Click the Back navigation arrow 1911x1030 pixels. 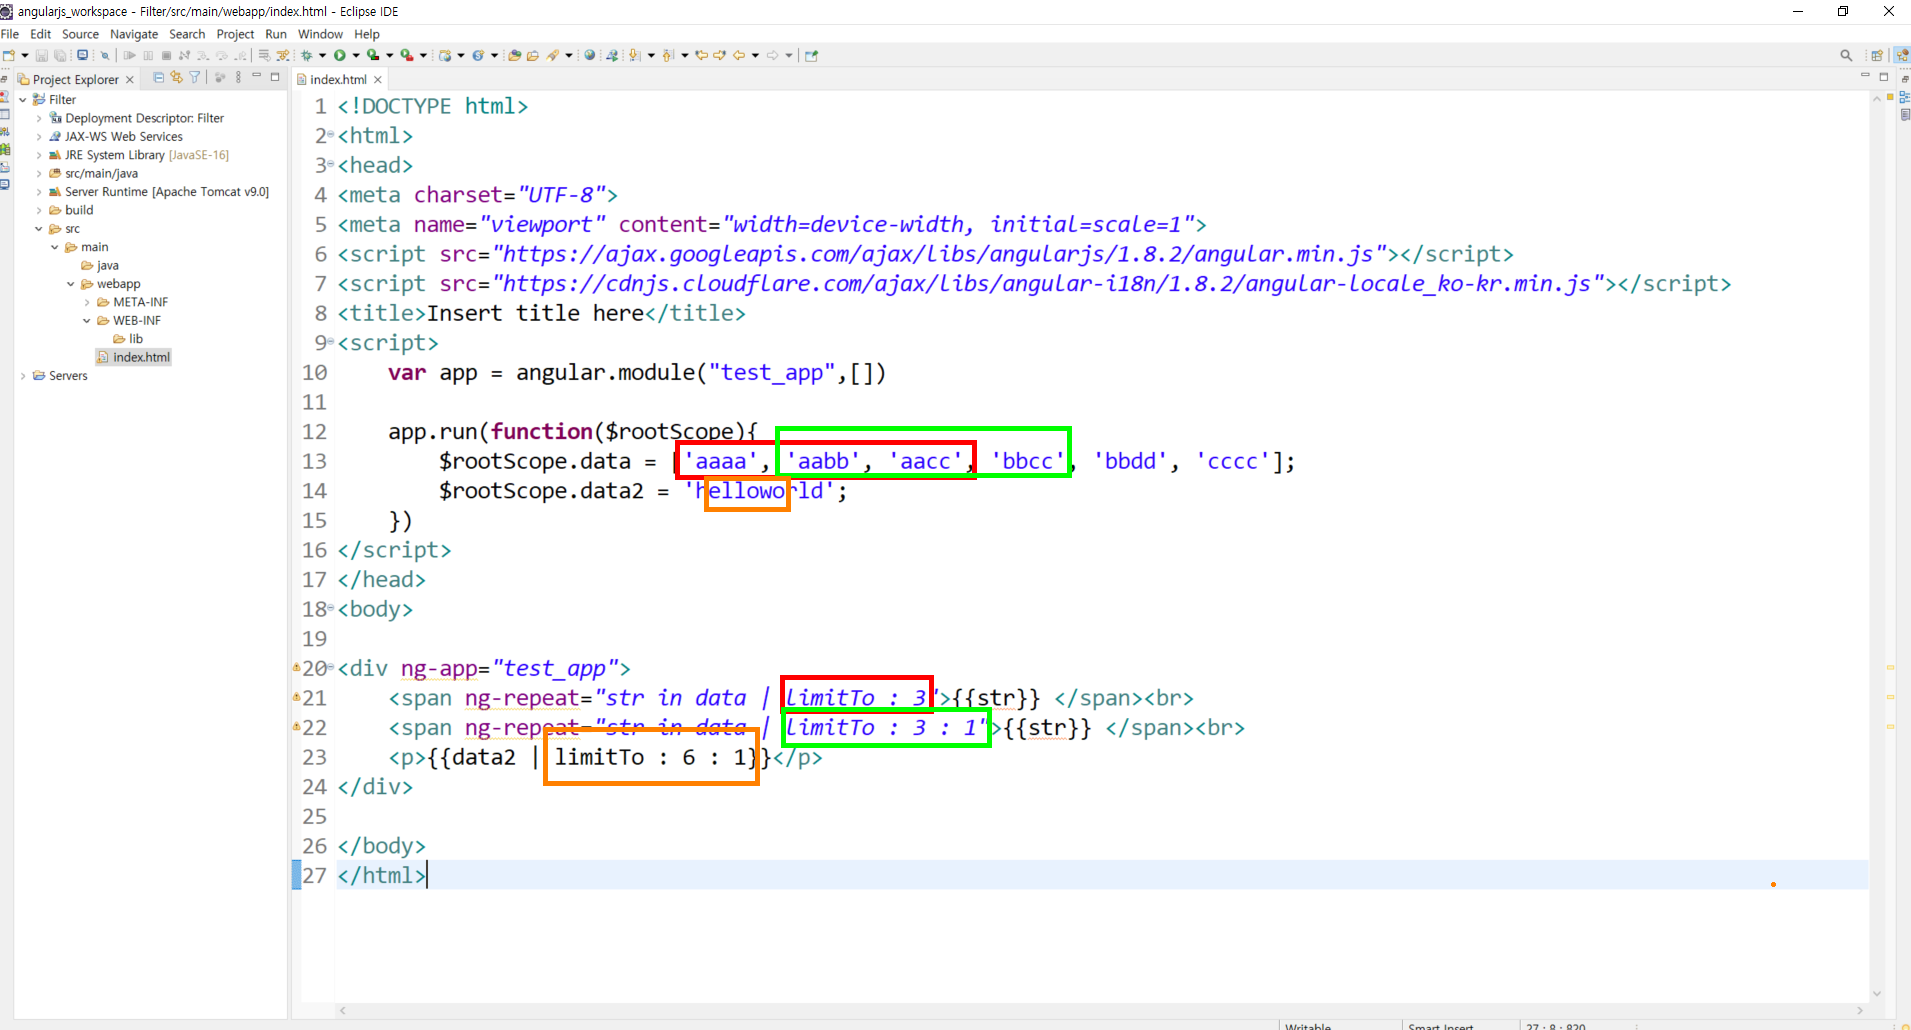[x=740, y=56]
